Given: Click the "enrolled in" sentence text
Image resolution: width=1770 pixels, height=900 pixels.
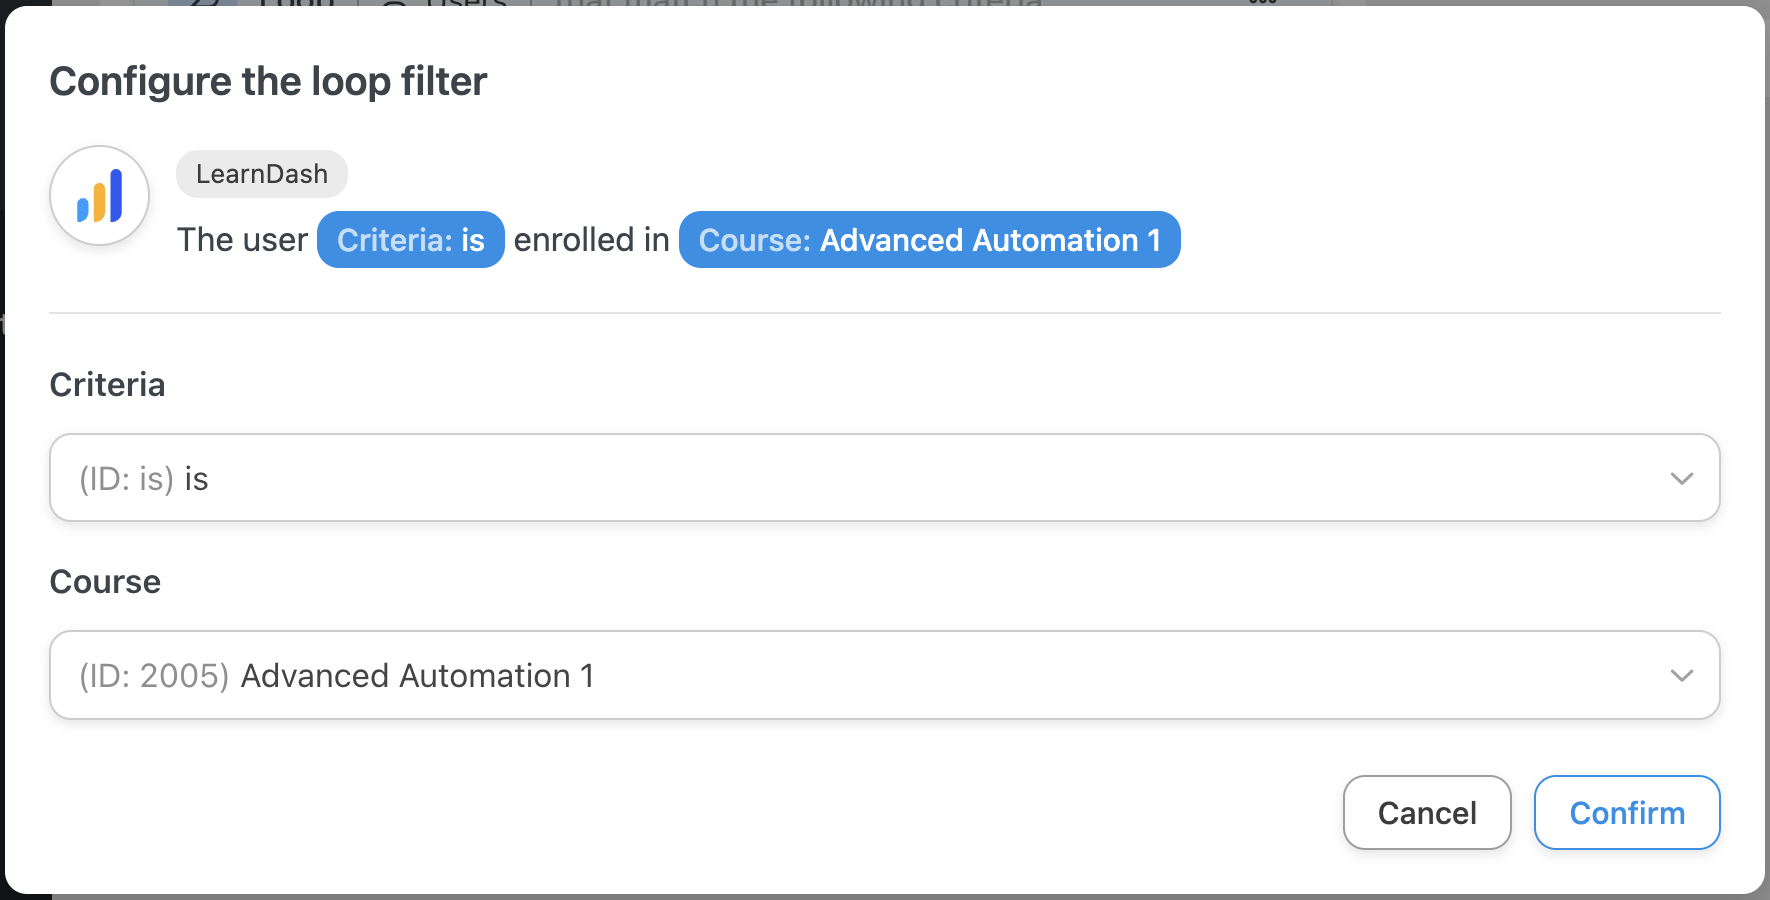Looking at the screenshot, I should click(591, 240).
